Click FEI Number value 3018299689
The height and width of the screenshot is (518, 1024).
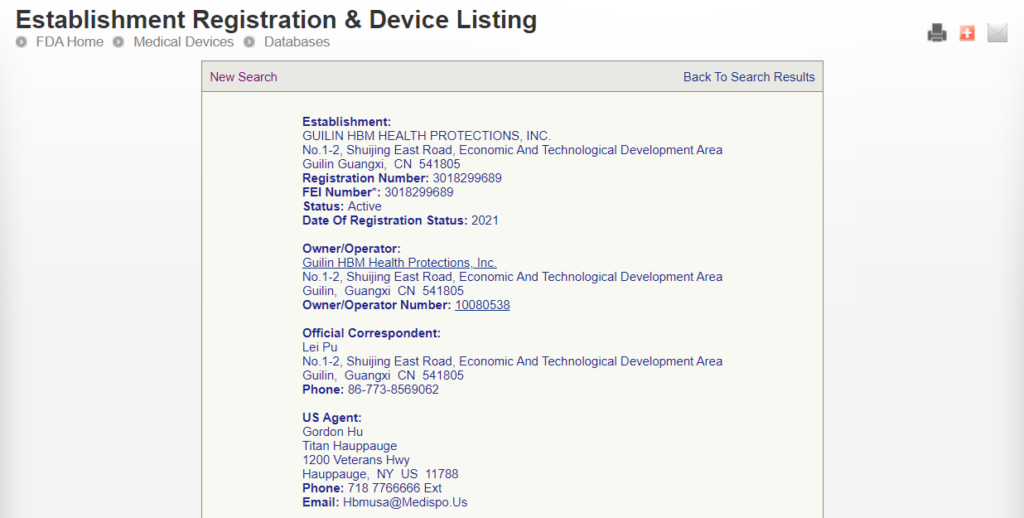point(419,192)
